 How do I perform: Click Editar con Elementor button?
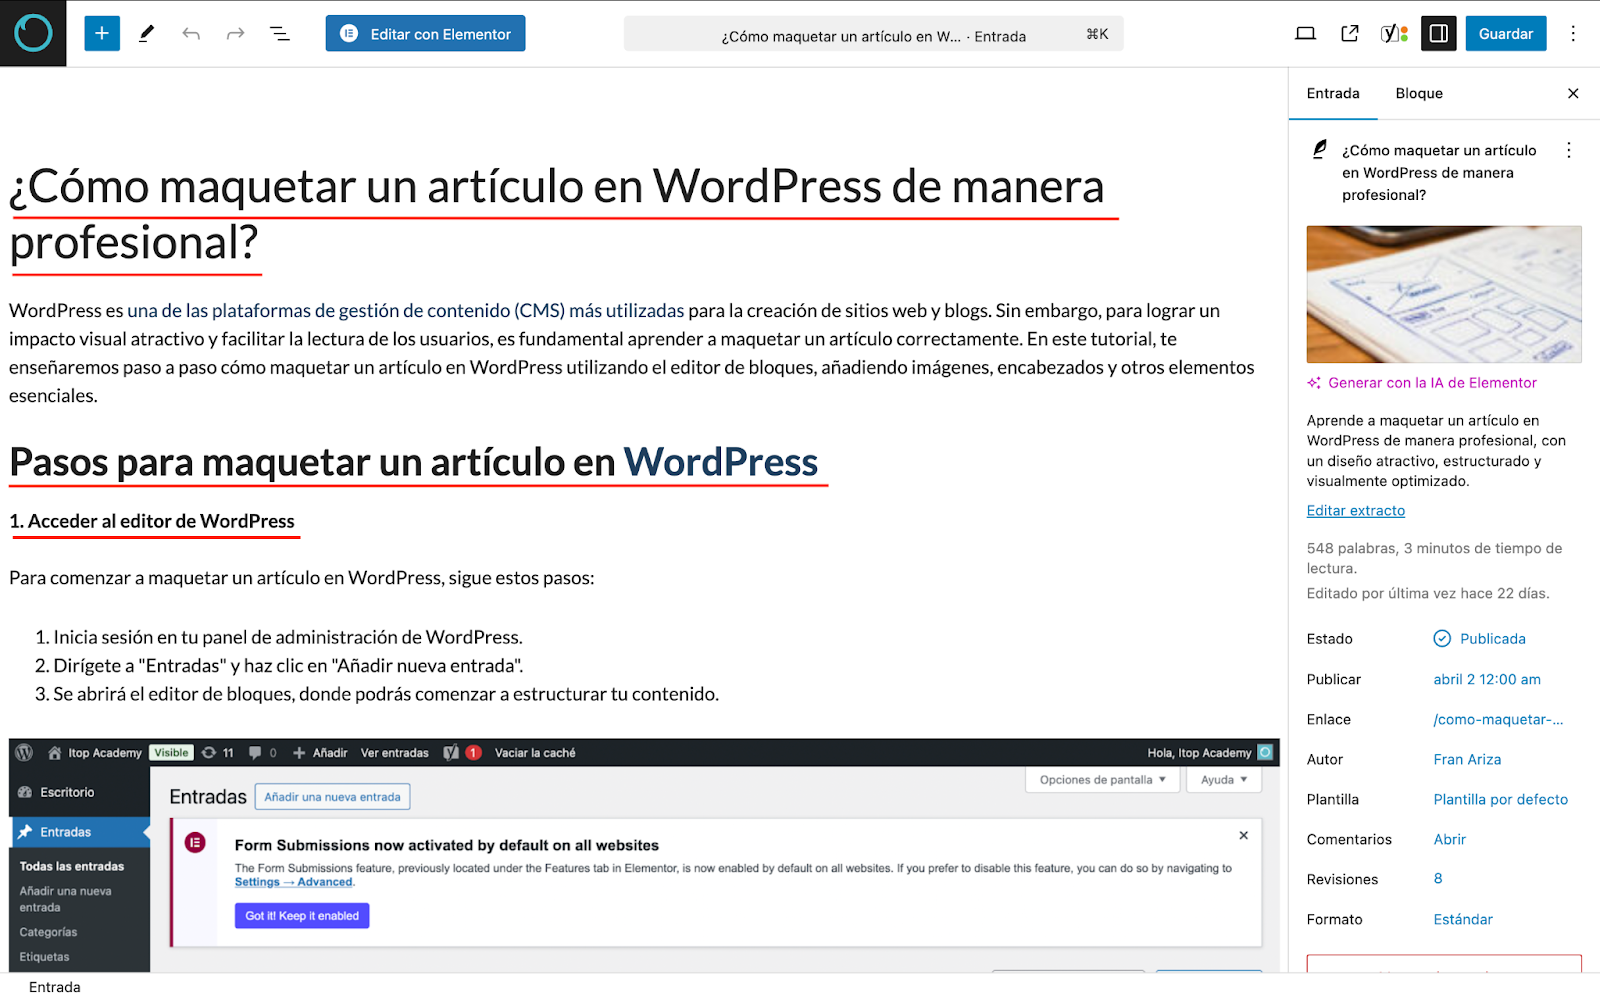point(425,34)
